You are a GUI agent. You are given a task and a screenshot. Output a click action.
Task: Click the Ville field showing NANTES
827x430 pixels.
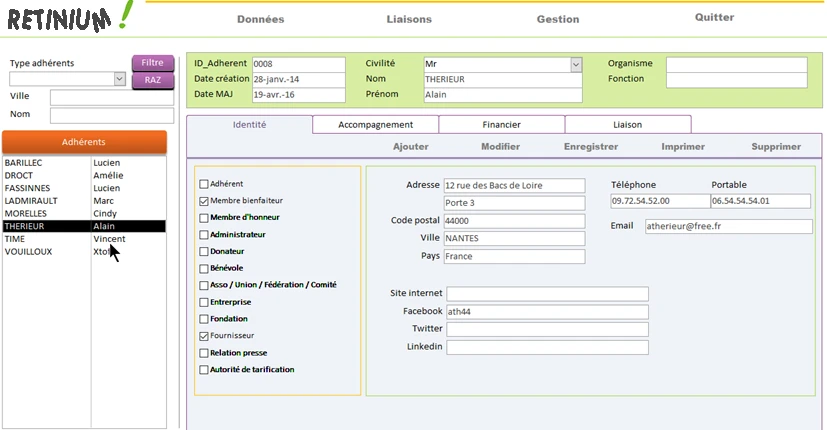[514, 238]
